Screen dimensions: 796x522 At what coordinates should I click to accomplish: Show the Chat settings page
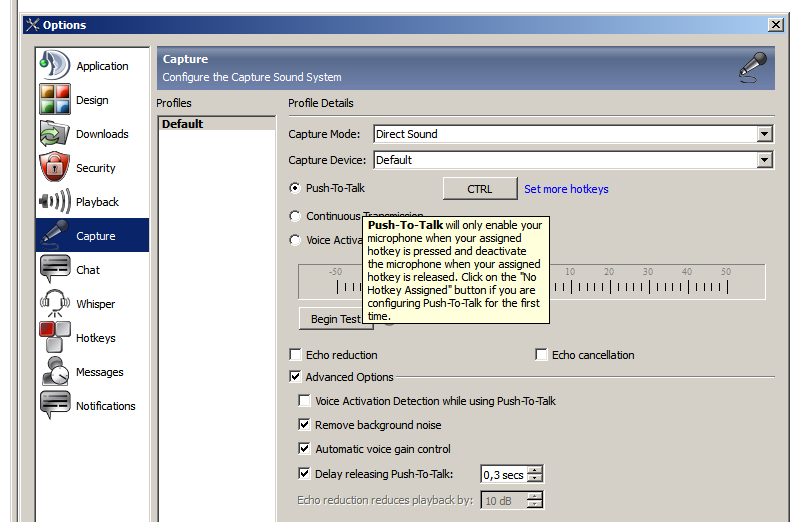tap(92, 270)
